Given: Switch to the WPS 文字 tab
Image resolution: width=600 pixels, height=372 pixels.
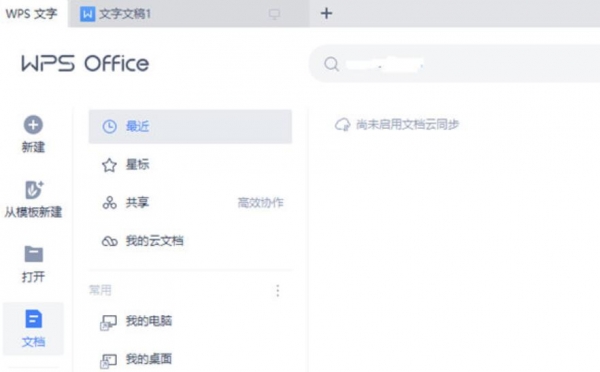Looking at the screenshot, I should click(x=31, y=14).
